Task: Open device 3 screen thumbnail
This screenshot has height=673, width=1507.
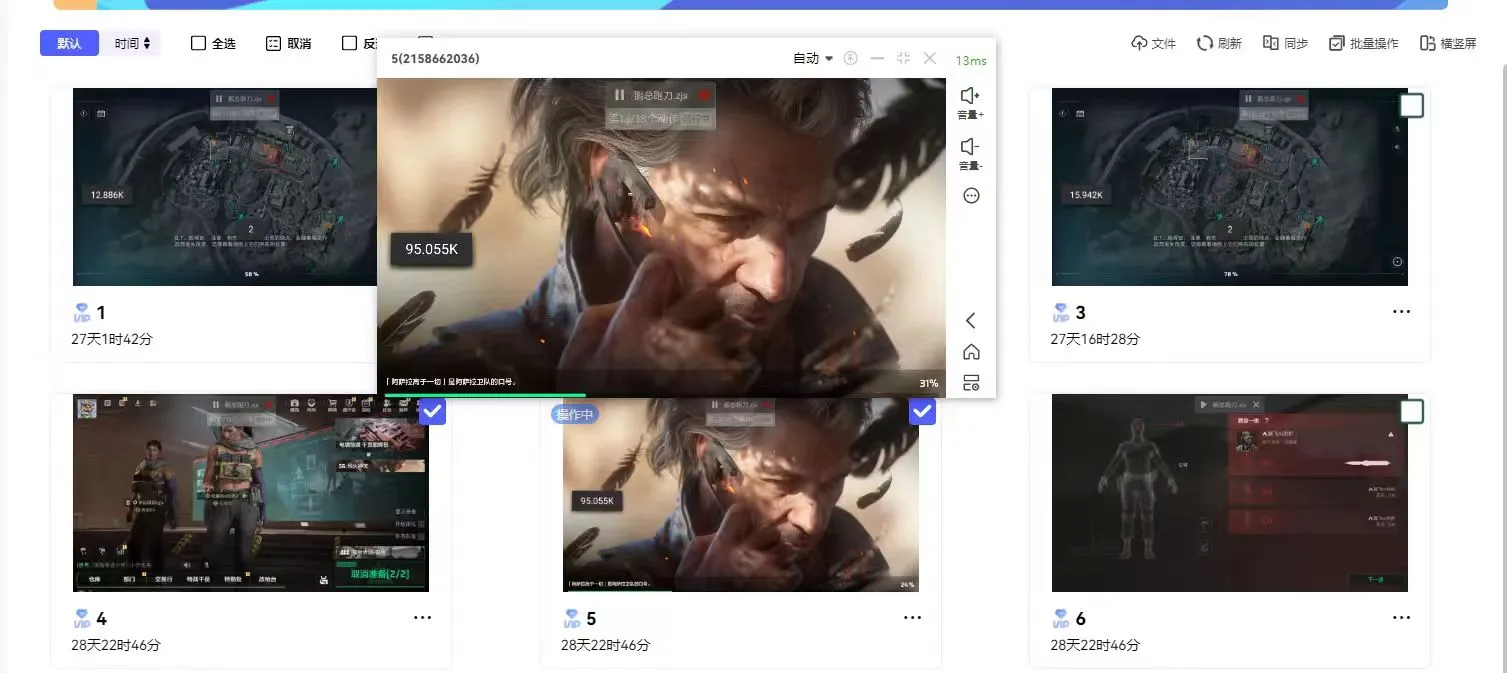Action: tap(1229, 186)
